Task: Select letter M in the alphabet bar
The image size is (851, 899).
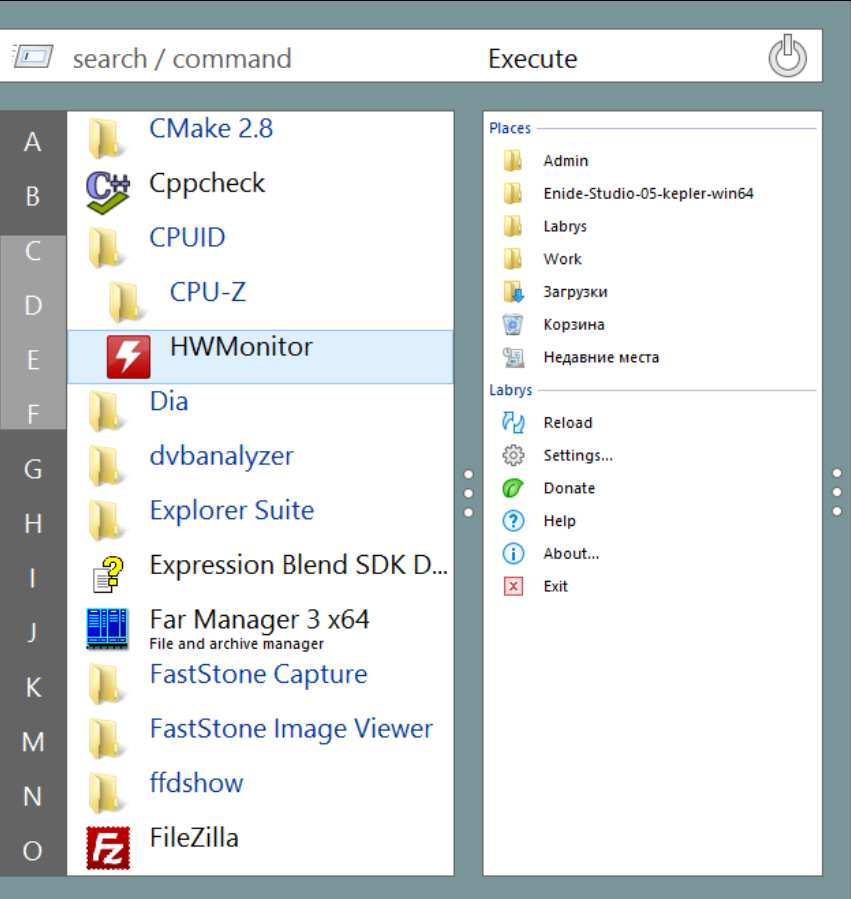Action: pyautogui.click(x=33, y=742)
